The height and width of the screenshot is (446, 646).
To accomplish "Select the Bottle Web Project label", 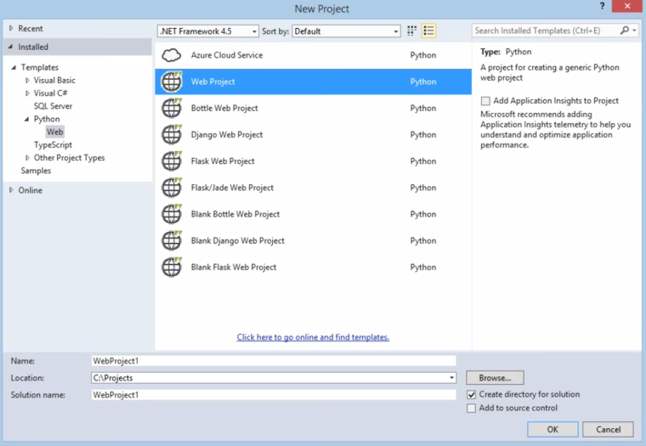I will 224,108.
